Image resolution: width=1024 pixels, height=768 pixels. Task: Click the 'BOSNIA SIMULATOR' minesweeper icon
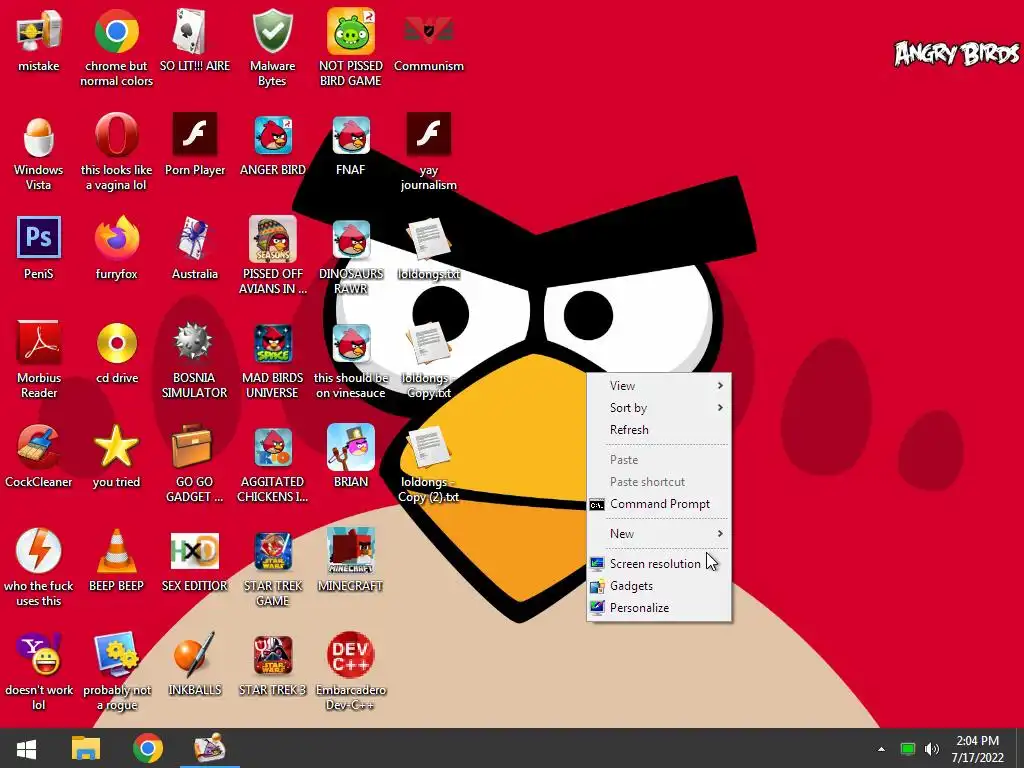194,342
